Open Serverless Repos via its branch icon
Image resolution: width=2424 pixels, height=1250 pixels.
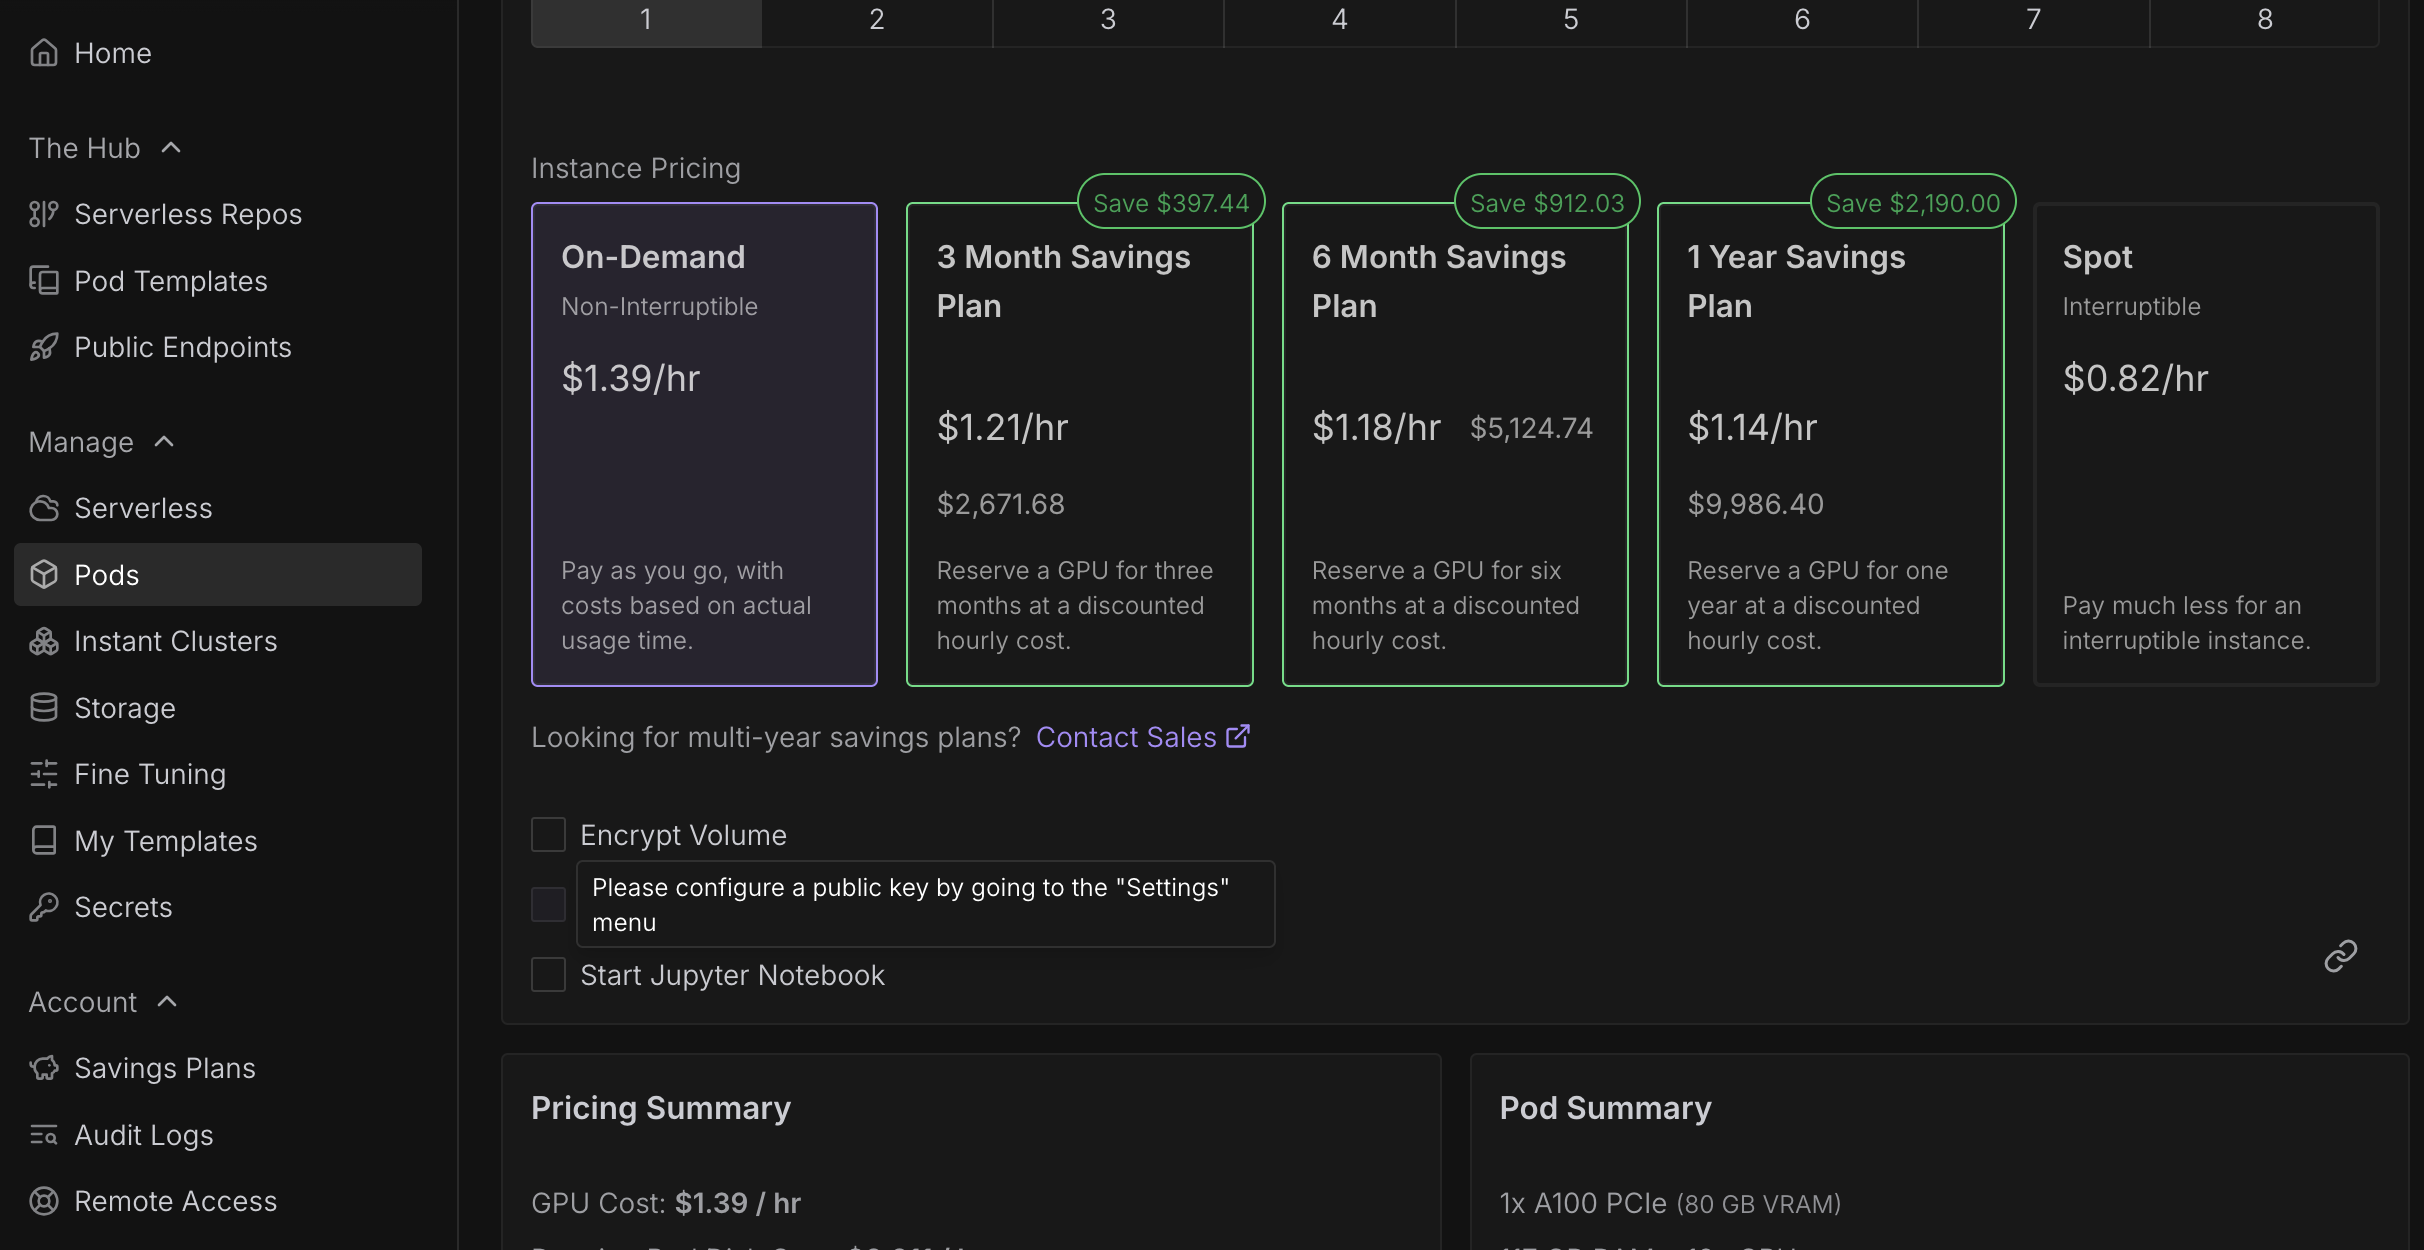click(x=43, y=214)
